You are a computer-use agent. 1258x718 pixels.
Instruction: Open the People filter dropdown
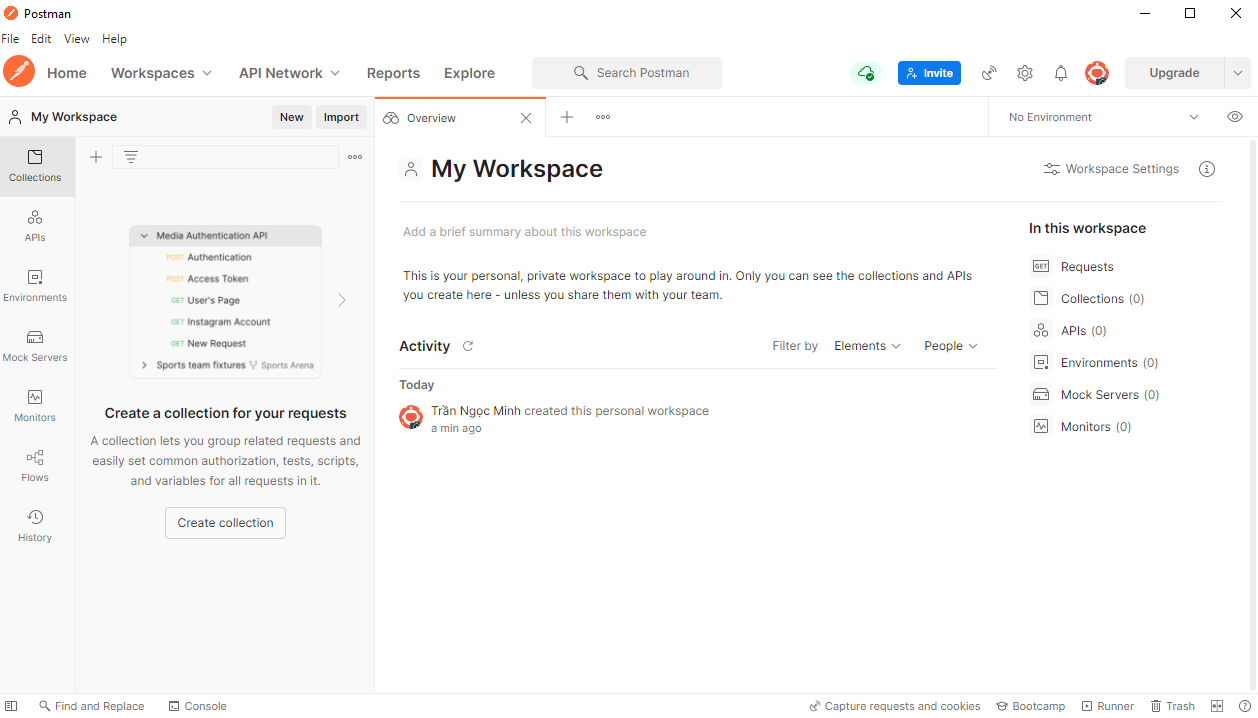coord(951,346)
